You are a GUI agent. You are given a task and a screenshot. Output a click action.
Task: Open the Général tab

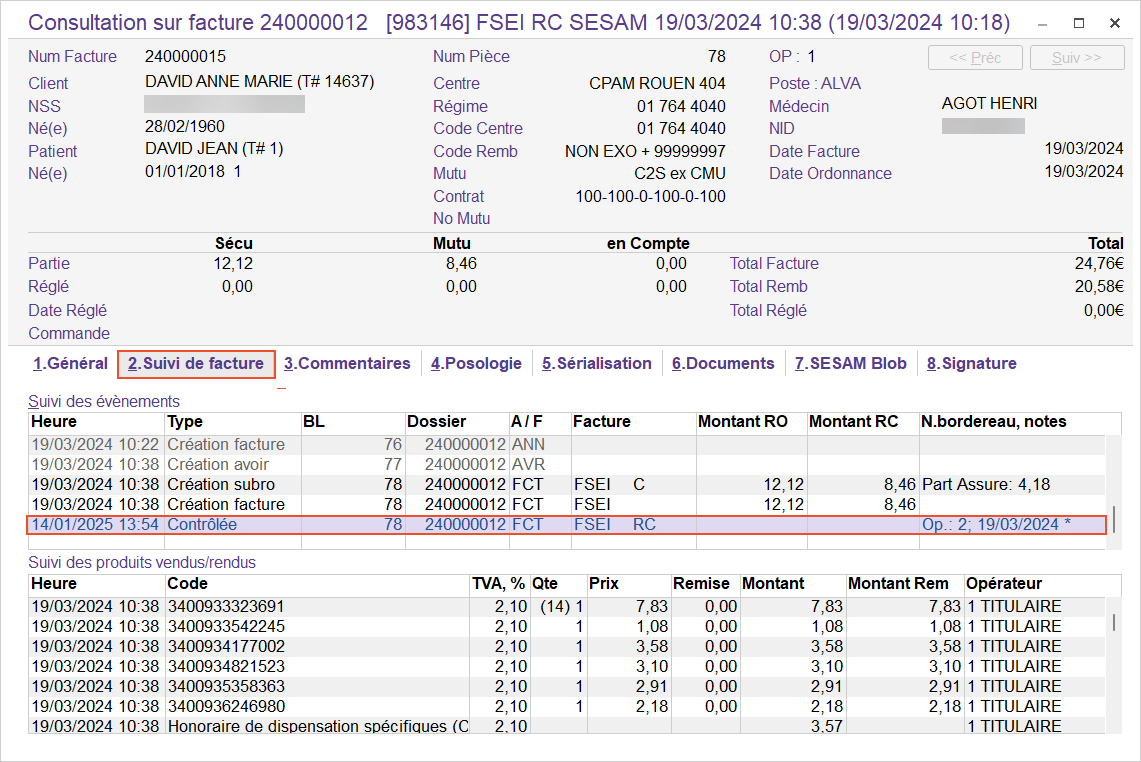point(70,364)
